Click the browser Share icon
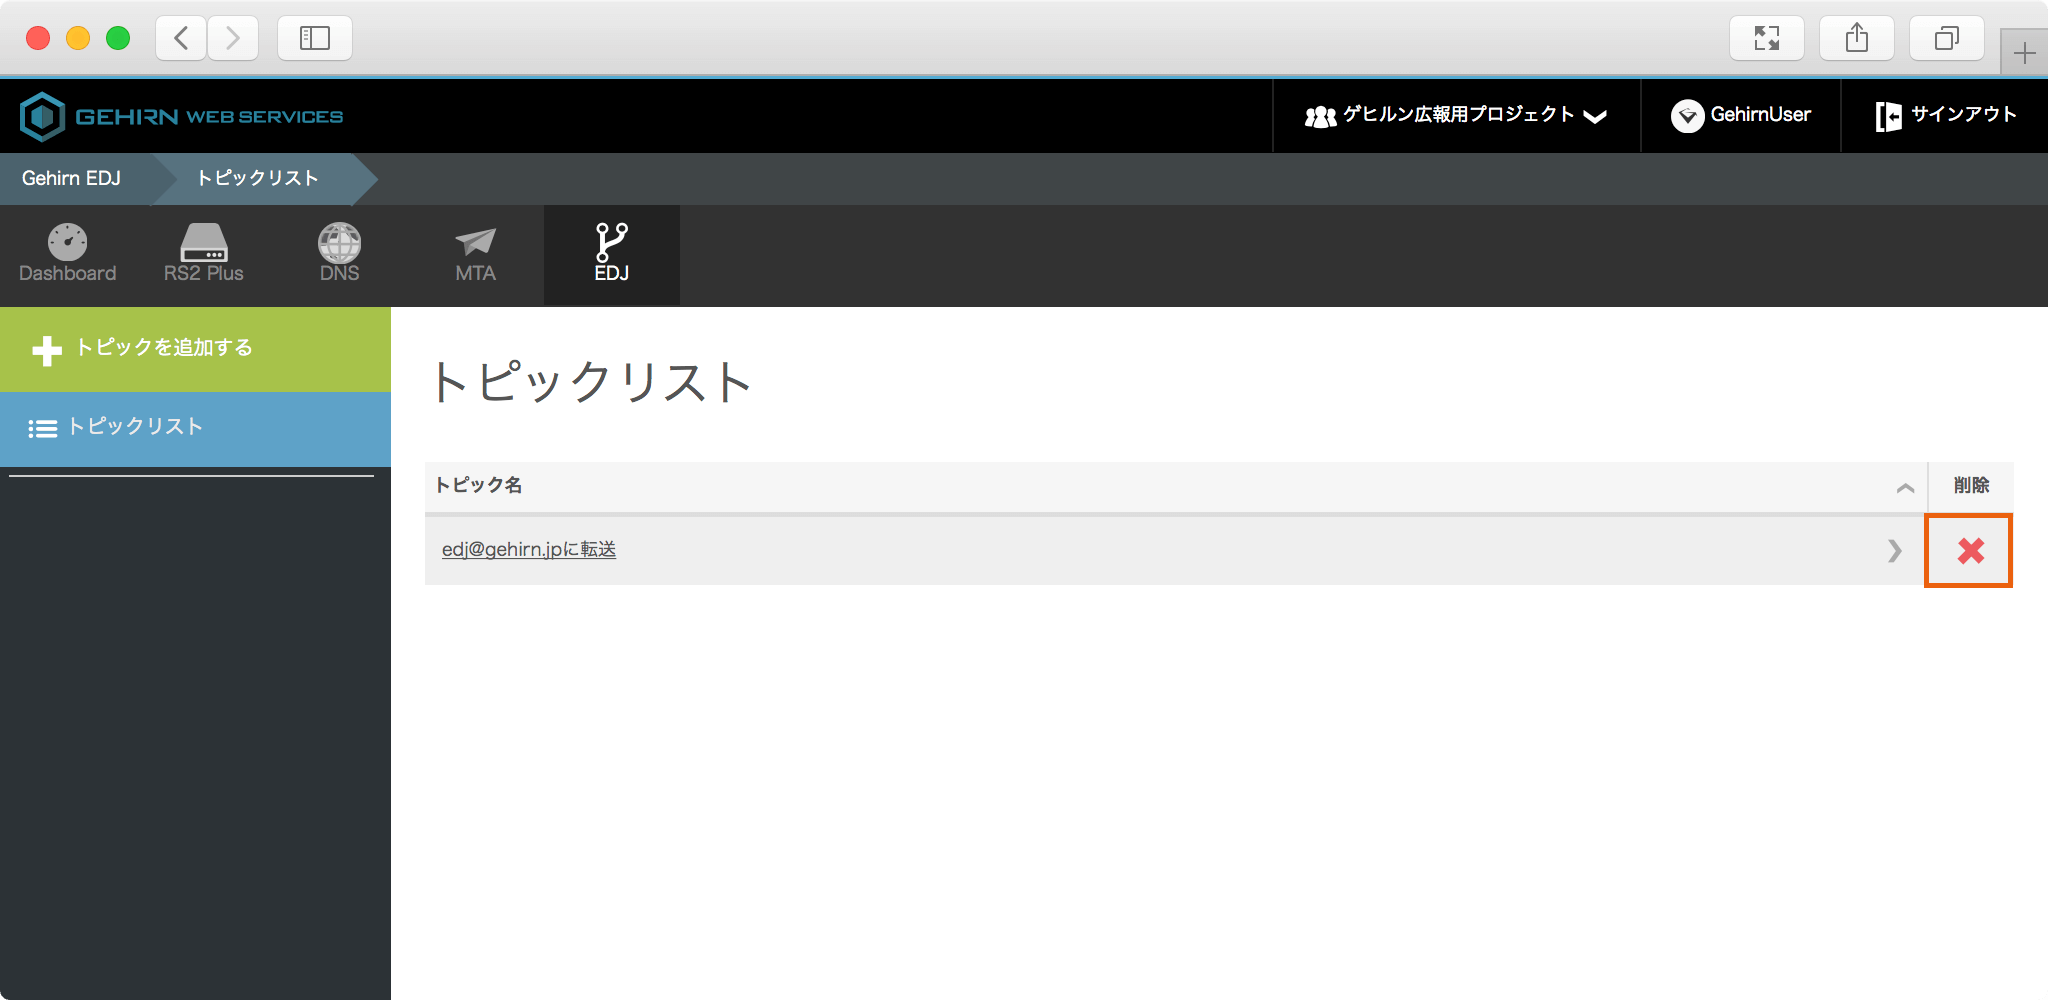The width and height of the screenshot is (2048, 1000). tap(1857, 39)
